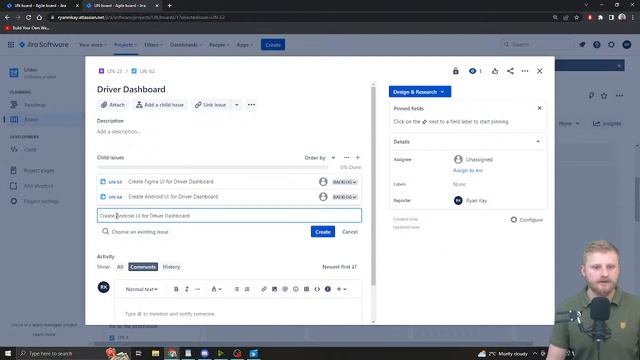Viewport: 640px width, 360px height.
Task: Click Cancel child issue creation
Action: pyautogui.click(x=350, y=232)
